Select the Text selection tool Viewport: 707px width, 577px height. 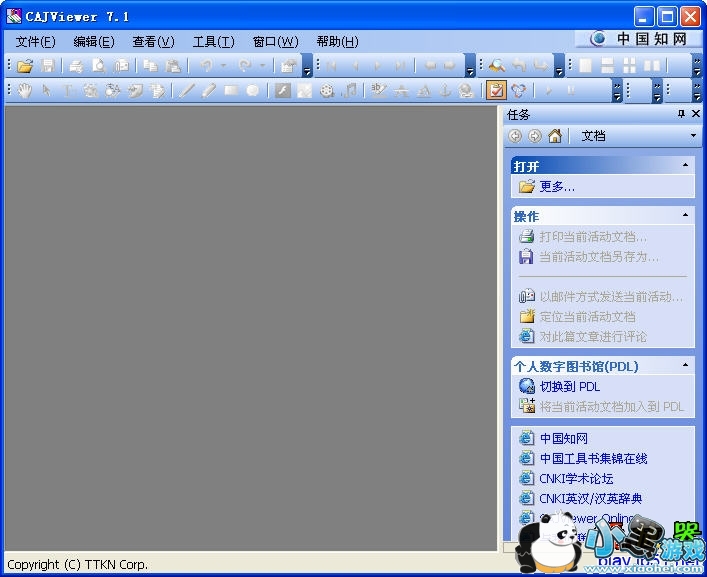point(68,91)
